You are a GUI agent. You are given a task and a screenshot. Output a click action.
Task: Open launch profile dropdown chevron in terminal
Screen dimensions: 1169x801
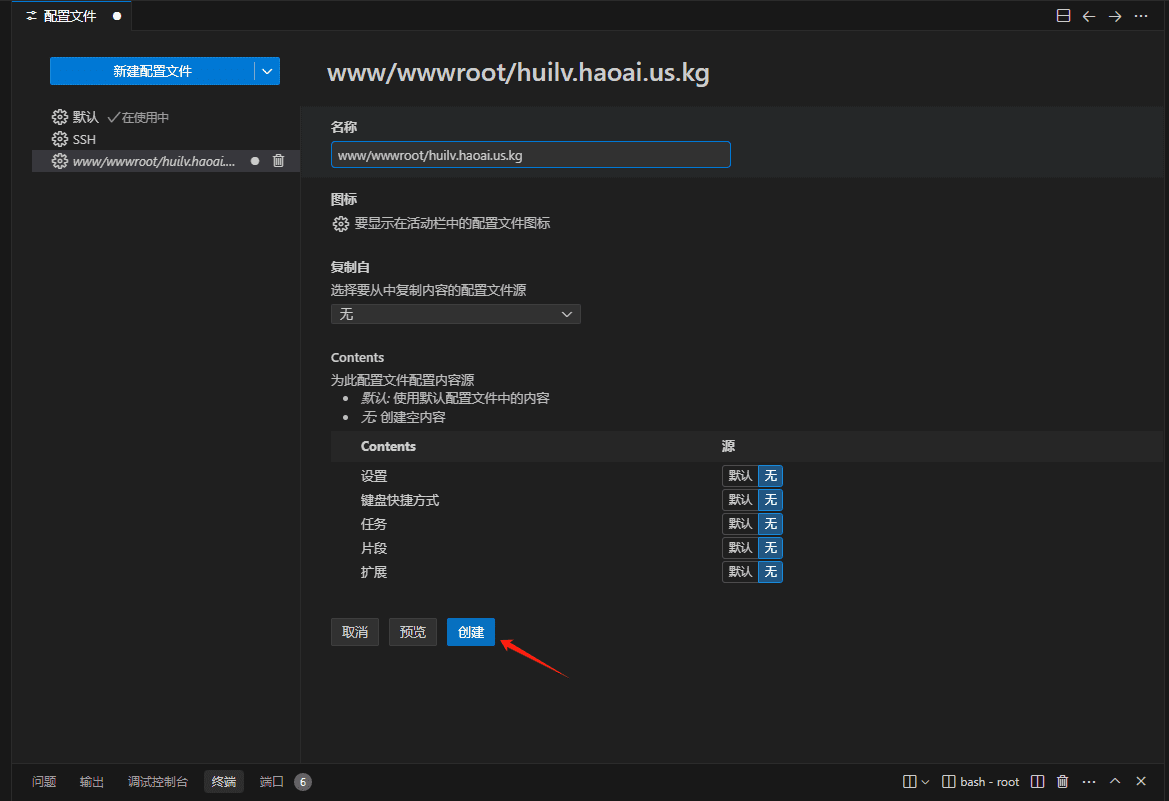tap(925, 782)
